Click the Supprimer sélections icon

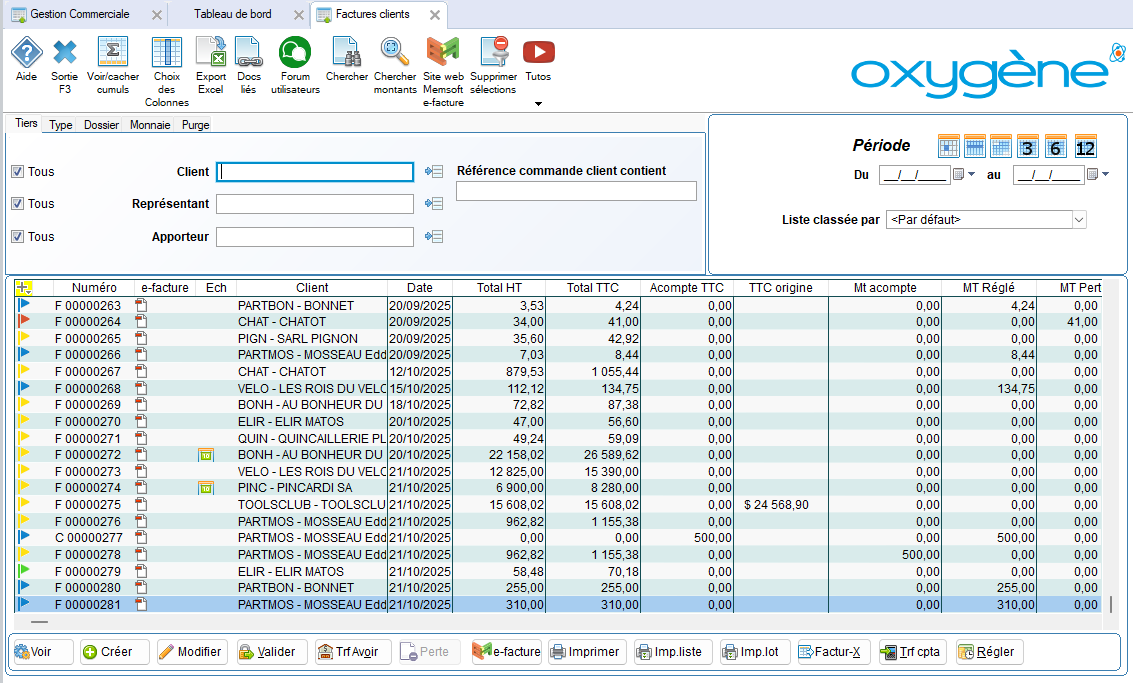493,53
